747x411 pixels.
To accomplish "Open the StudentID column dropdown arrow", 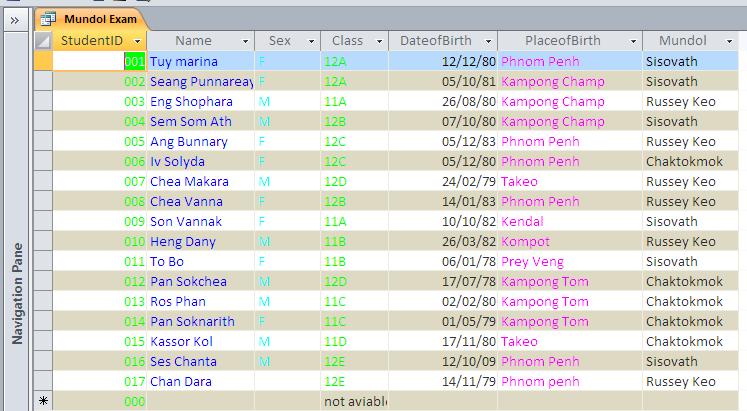I will point(137,41).
